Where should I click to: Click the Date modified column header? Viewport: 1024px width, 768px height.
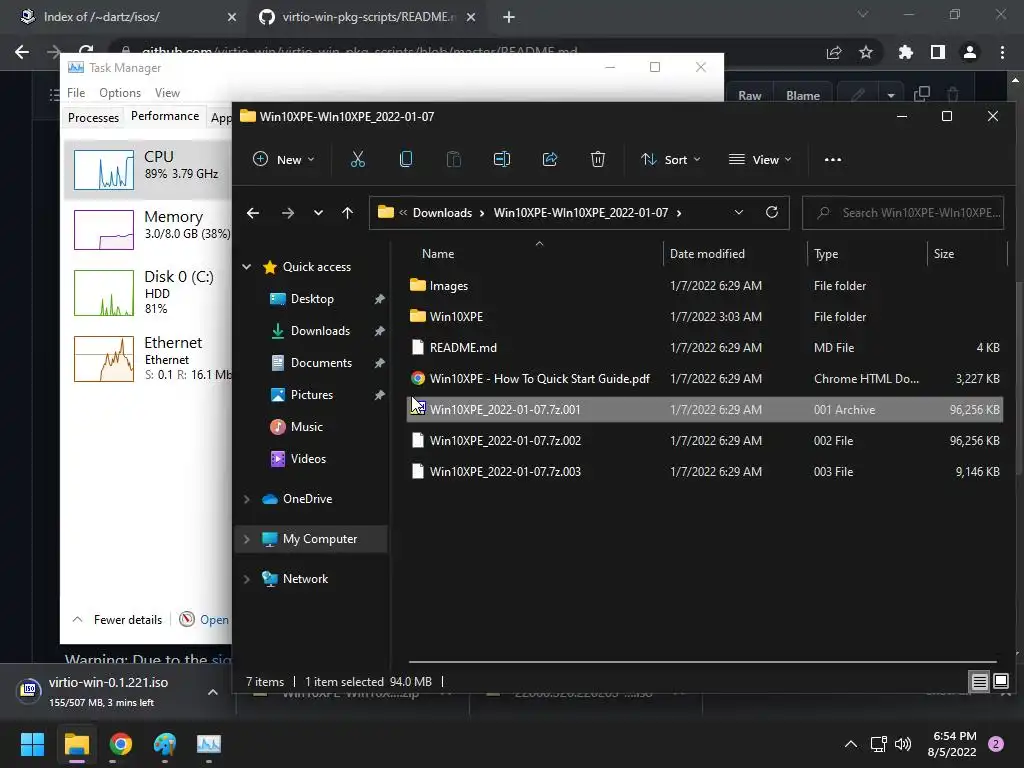pos(707,254)
